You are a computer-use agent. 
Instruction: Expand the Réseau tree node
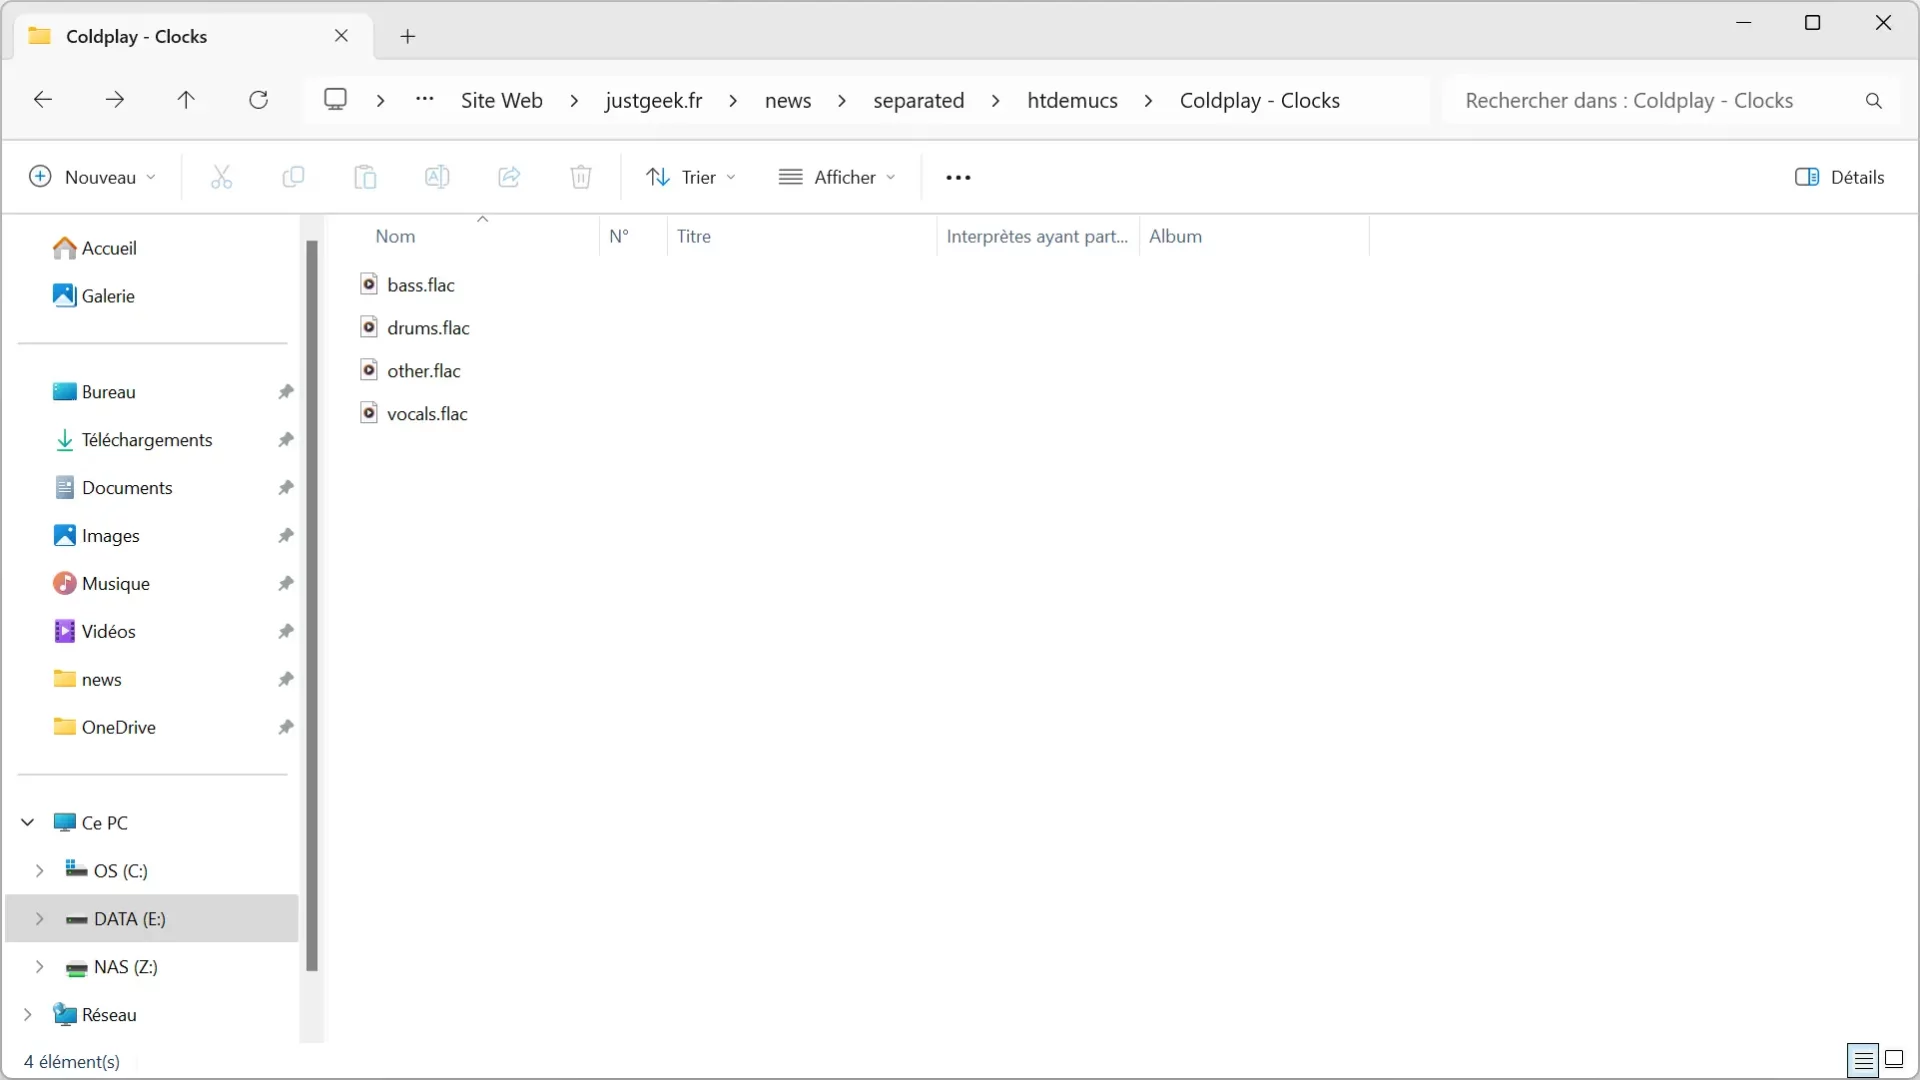28,1015
